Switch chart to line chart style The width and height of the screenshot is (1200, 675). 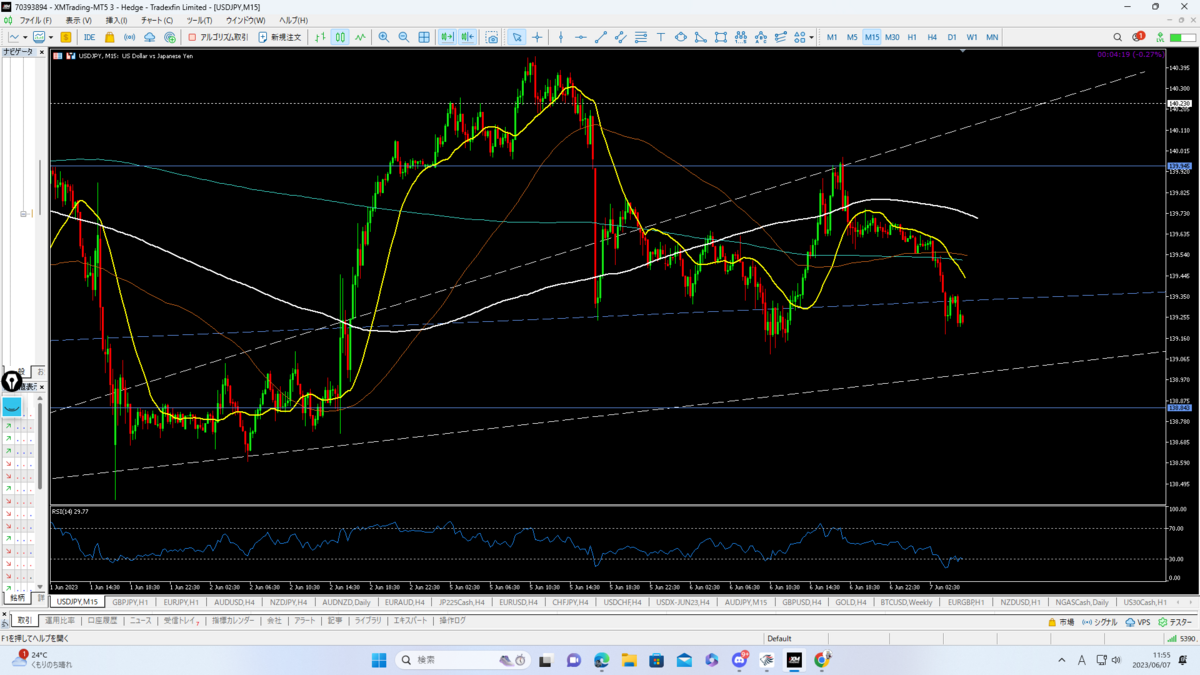360,37
